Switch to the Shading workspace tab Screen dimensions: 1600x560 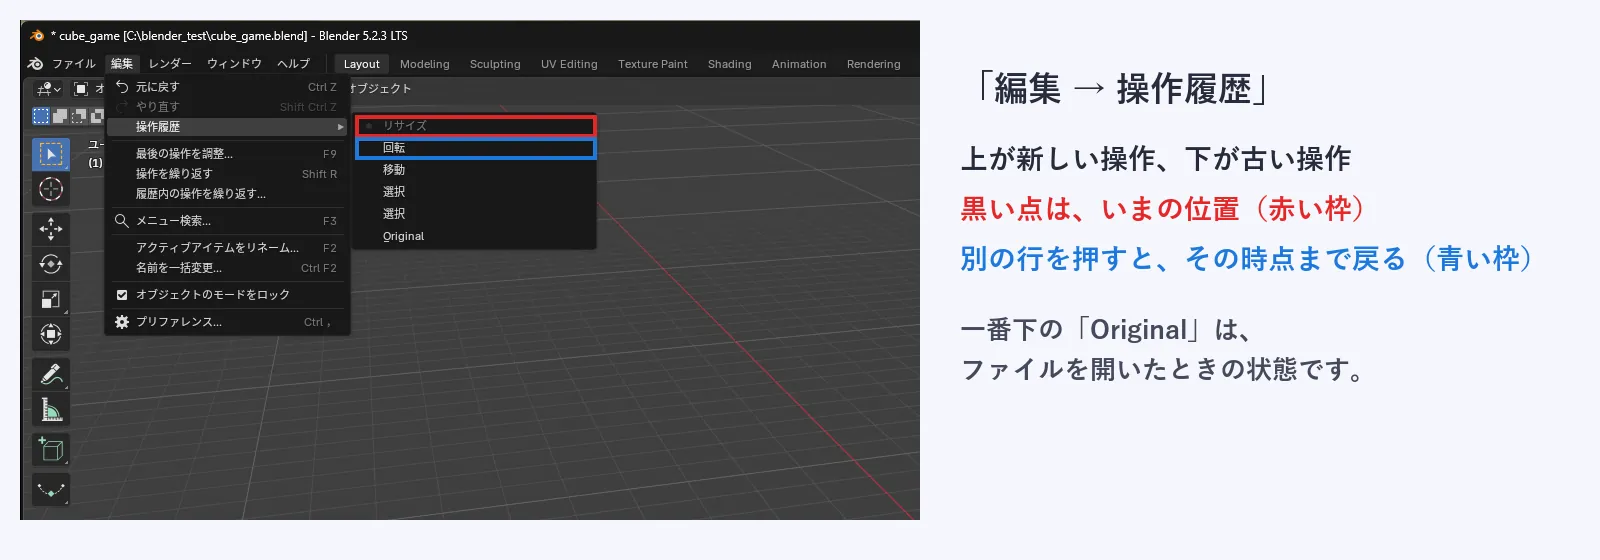(730, 64)
